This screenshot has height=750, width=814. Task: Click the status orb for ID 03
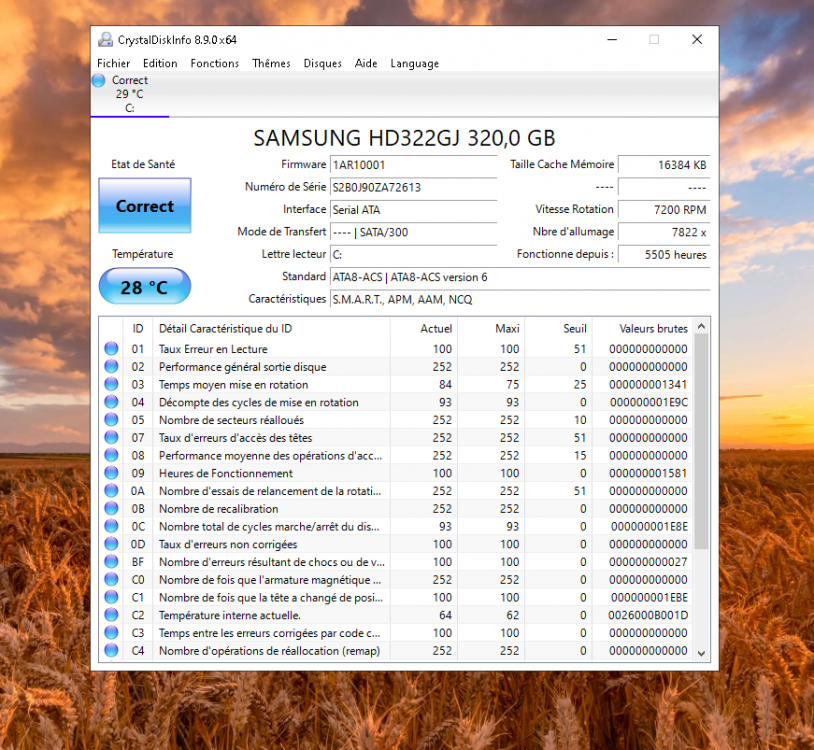(x=111, y=384)
